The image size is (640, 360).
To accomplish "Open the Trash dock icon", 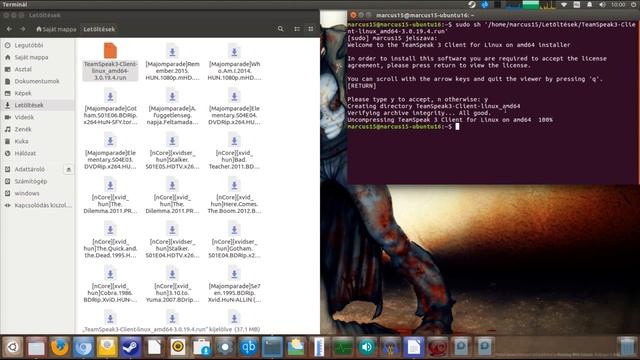I will (627, 347).
